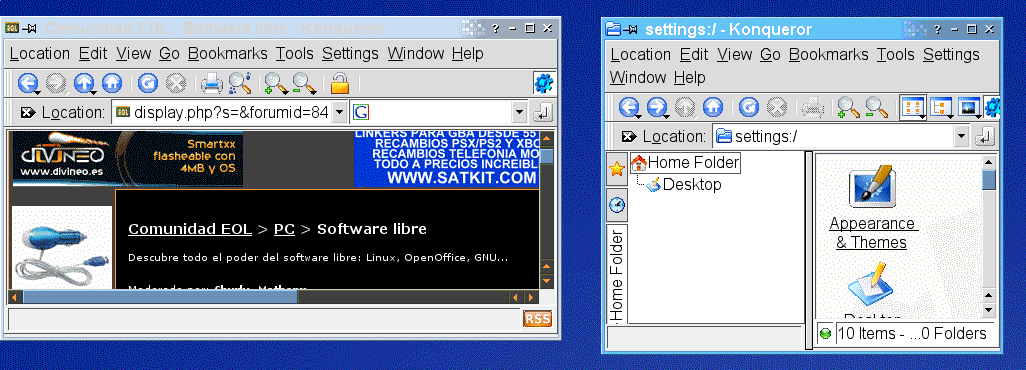Viewport: 1026px width, 370px height.
Task: Select Home Folder tree item
Action: click(x=685, y=162)
